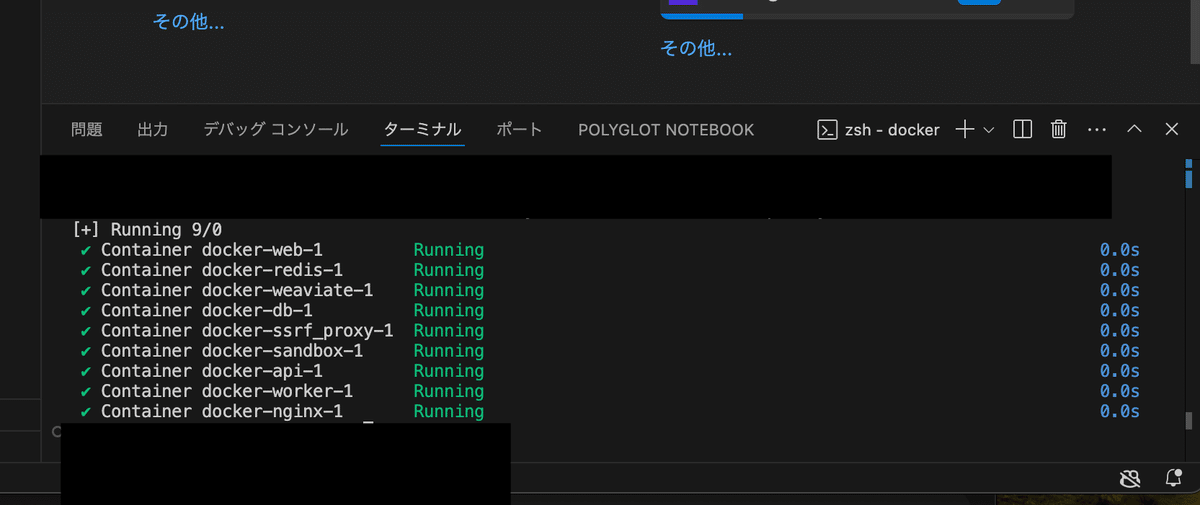Switch to the 問題 tab

point(87,130)
